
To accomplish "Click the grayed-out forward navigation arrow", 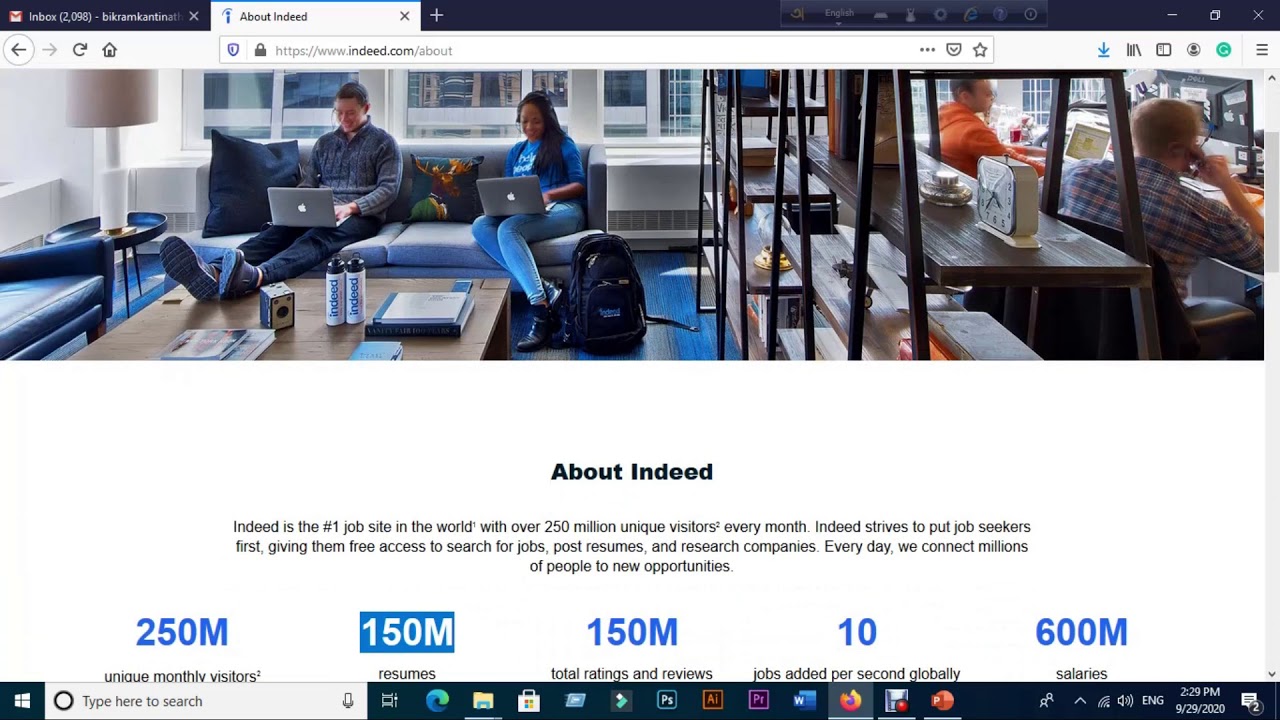I will pyautogui.click(x=49, y=50).
